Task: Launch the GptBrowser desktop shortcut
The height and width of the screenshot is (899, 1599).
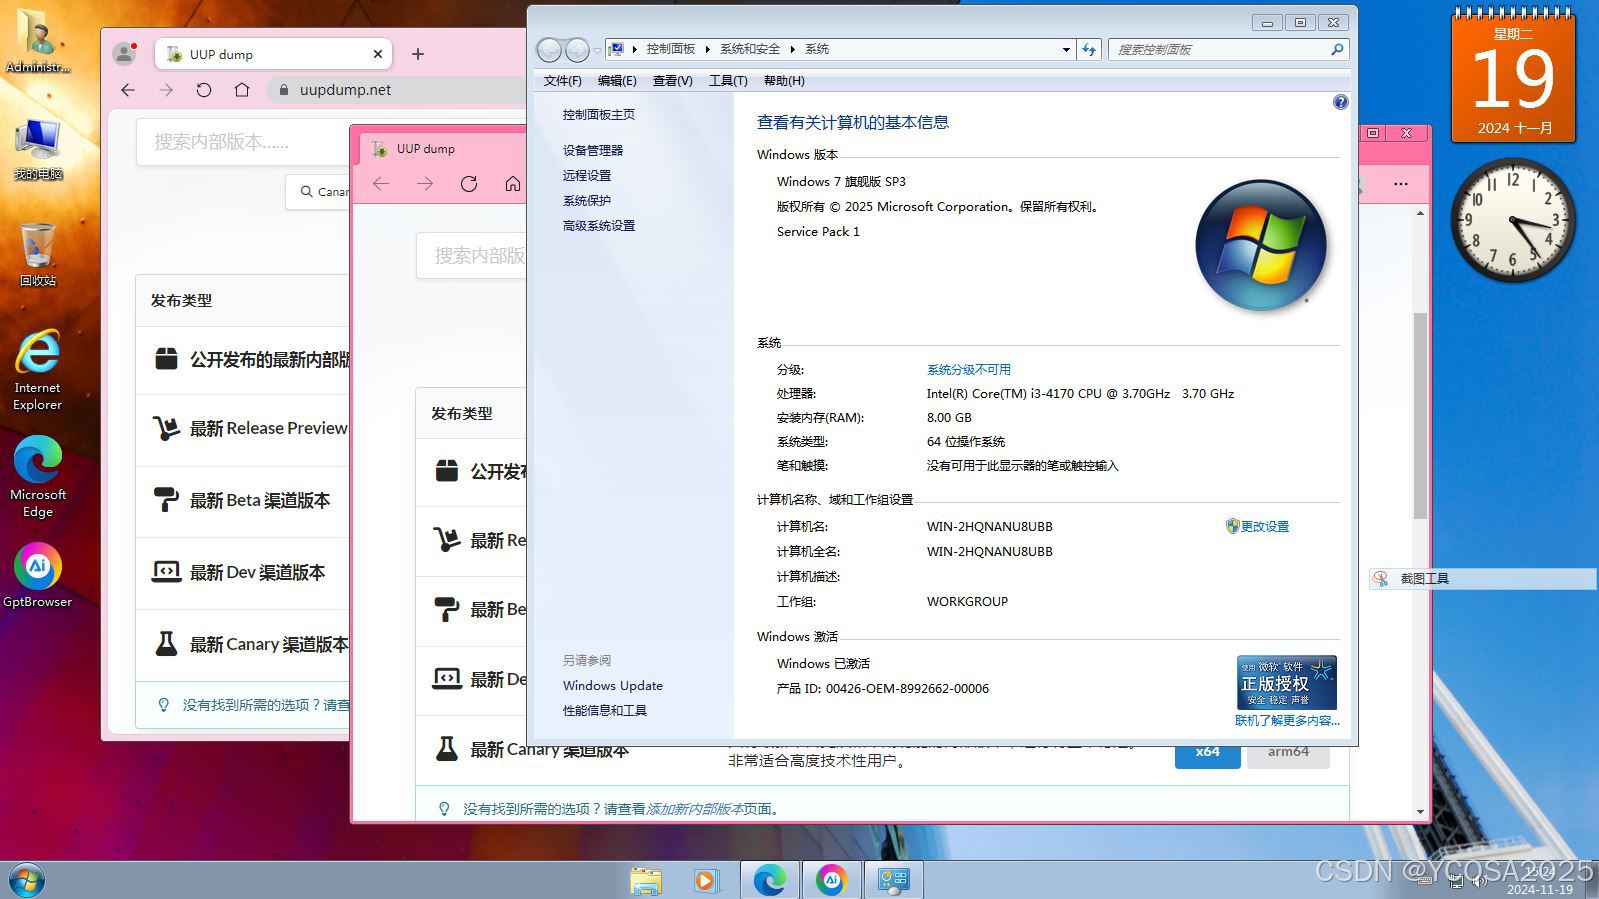Action: point(38,575)
